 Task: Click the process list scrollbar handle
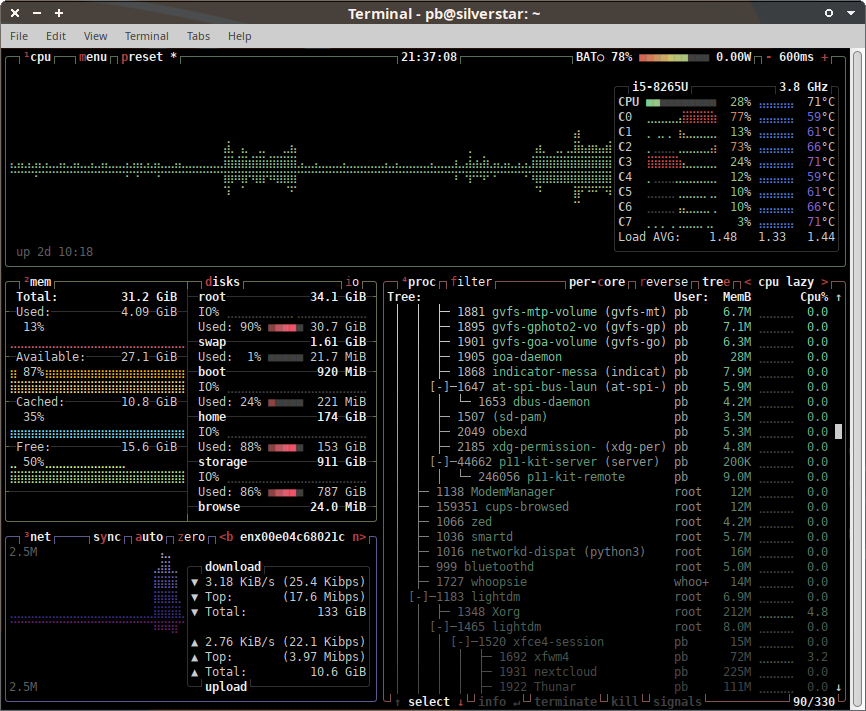pyautogui.click(x=839, y=432)
